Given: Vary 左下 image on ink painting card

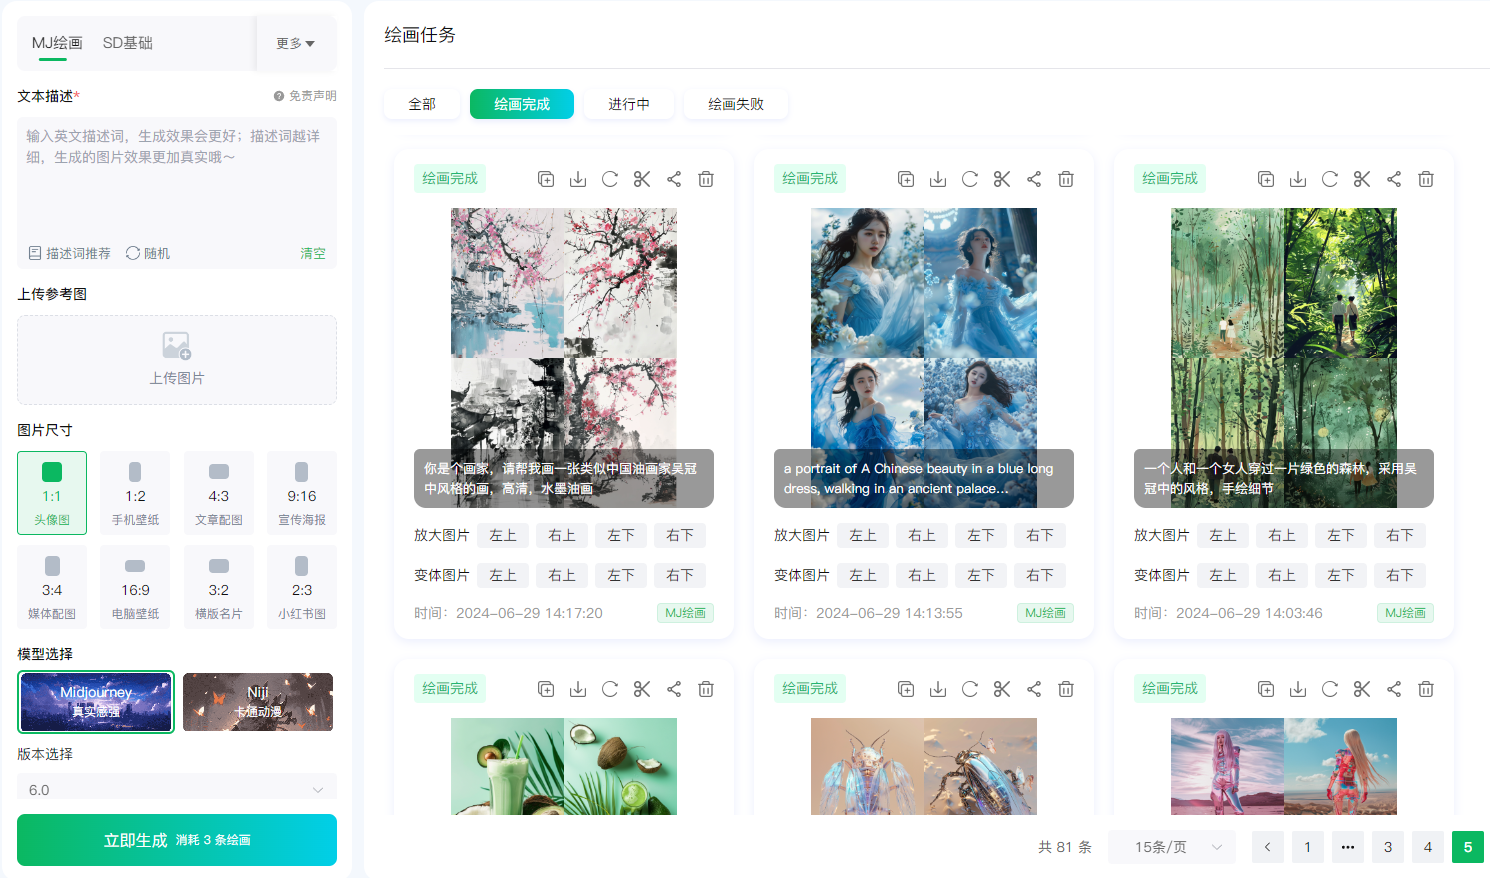Looking at the screenshot, I should tap(621, 575).
